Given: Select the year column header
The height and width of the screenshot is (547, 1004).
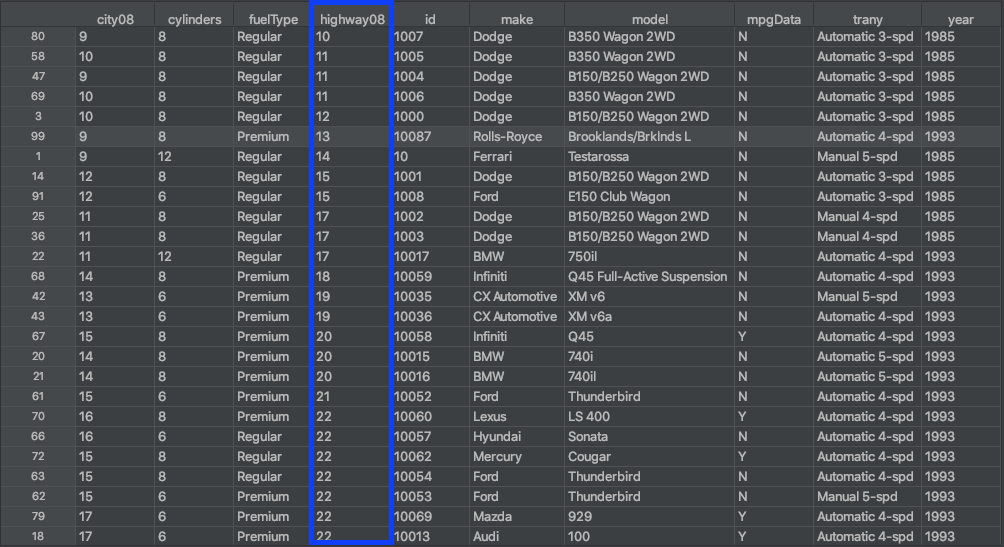Looking at the screenshot, I should point(961,19).
